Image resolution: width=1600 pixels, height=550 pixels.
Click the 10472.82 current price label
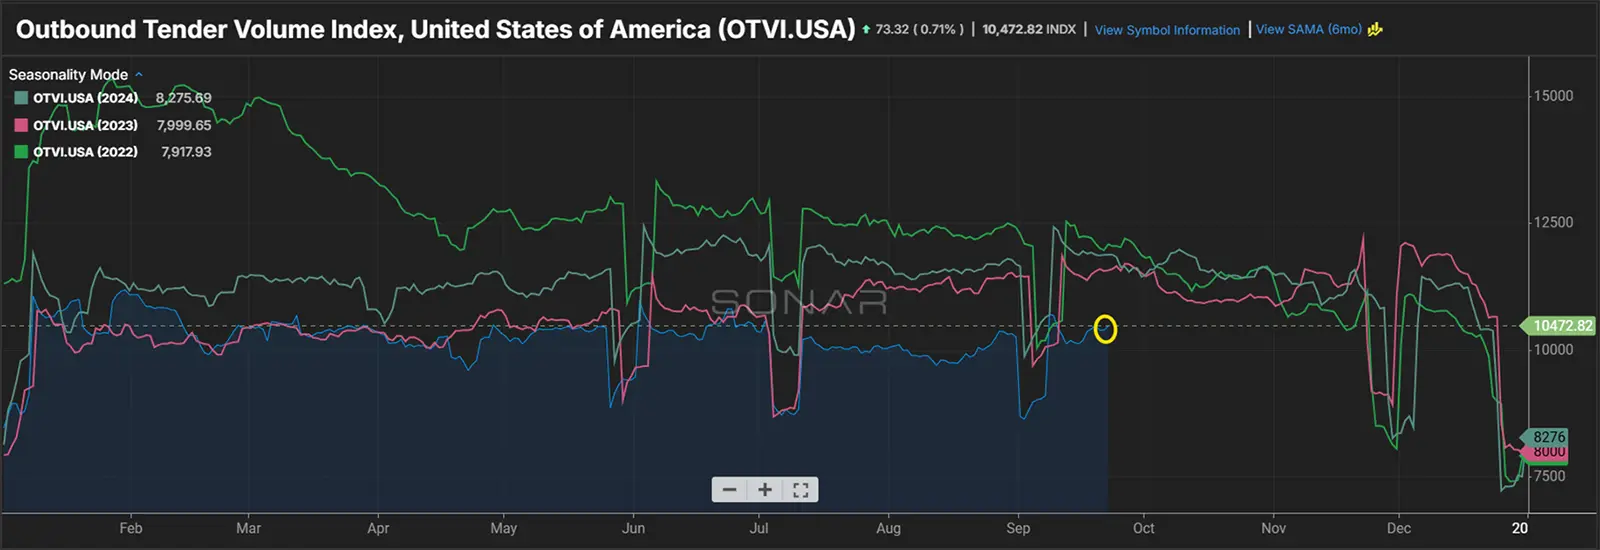click(x=1562, y=326)
